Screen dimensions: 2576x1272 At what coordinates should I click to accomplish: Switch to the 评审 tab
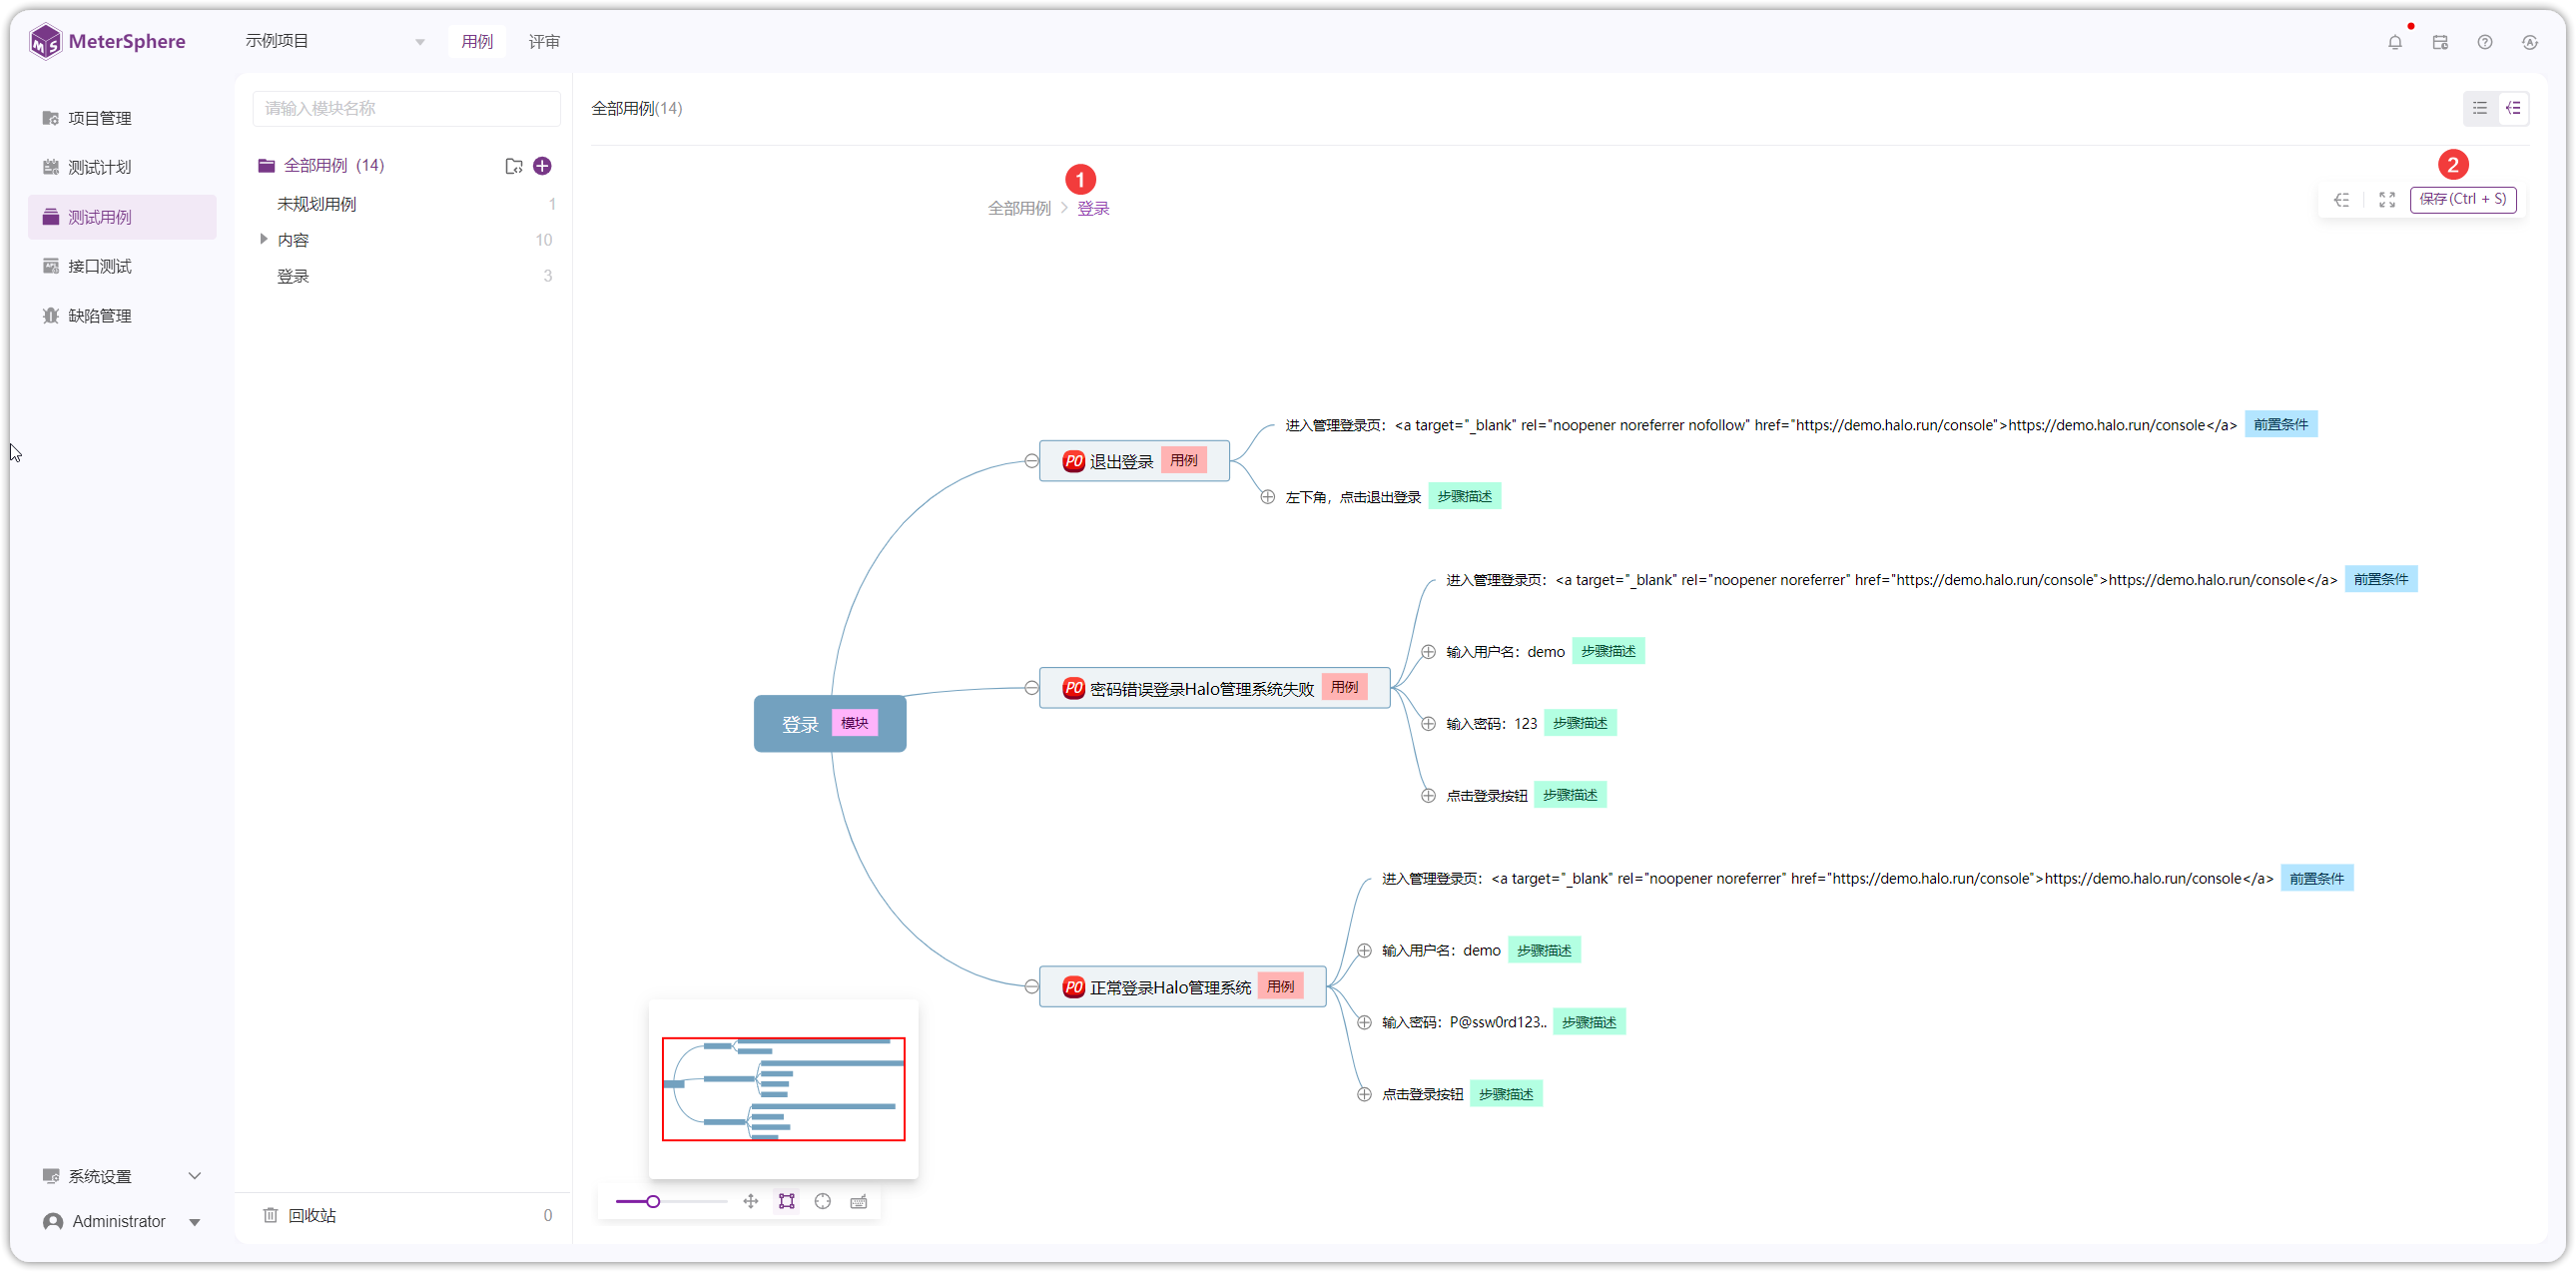(x=544, y=41)
